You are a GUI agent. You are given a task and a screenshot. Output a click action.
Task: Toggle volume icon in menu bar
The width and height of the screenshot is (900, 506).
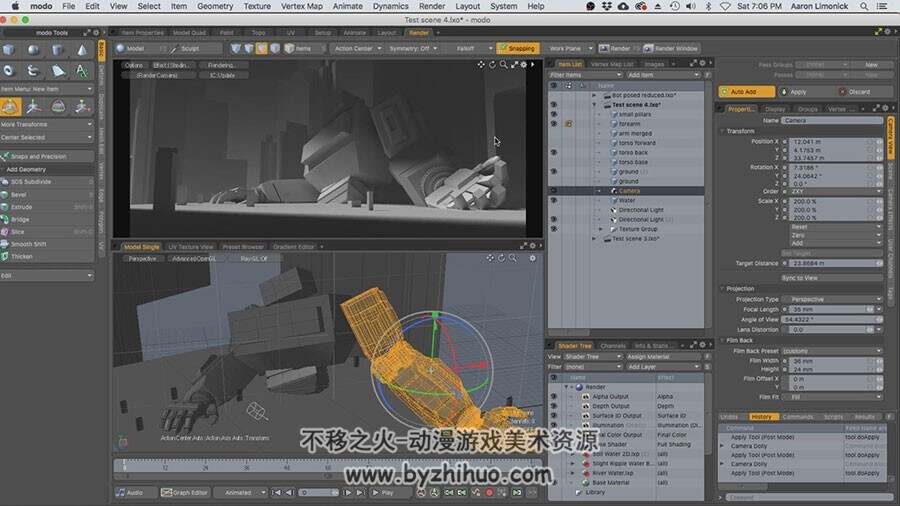click(691, 6)
